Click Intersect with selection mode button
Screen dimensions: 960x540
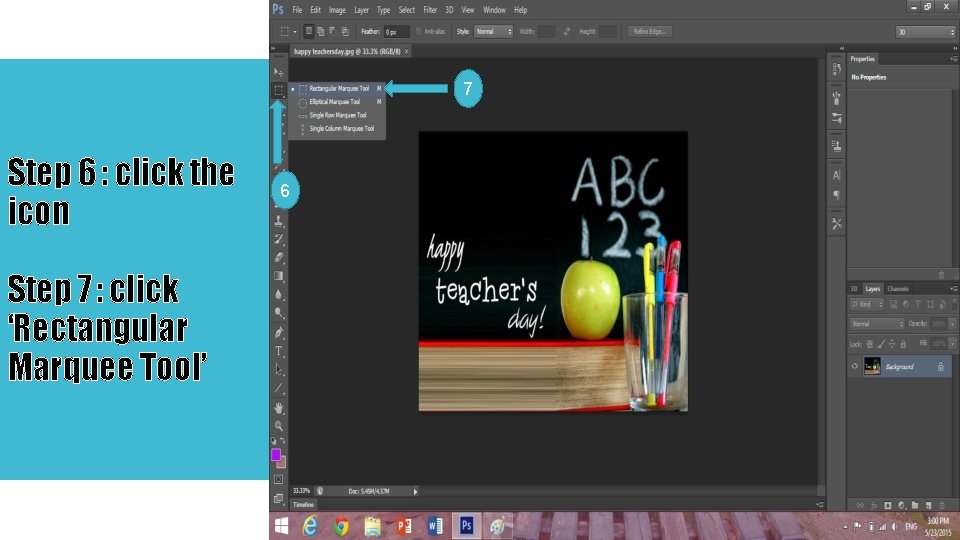345,31
